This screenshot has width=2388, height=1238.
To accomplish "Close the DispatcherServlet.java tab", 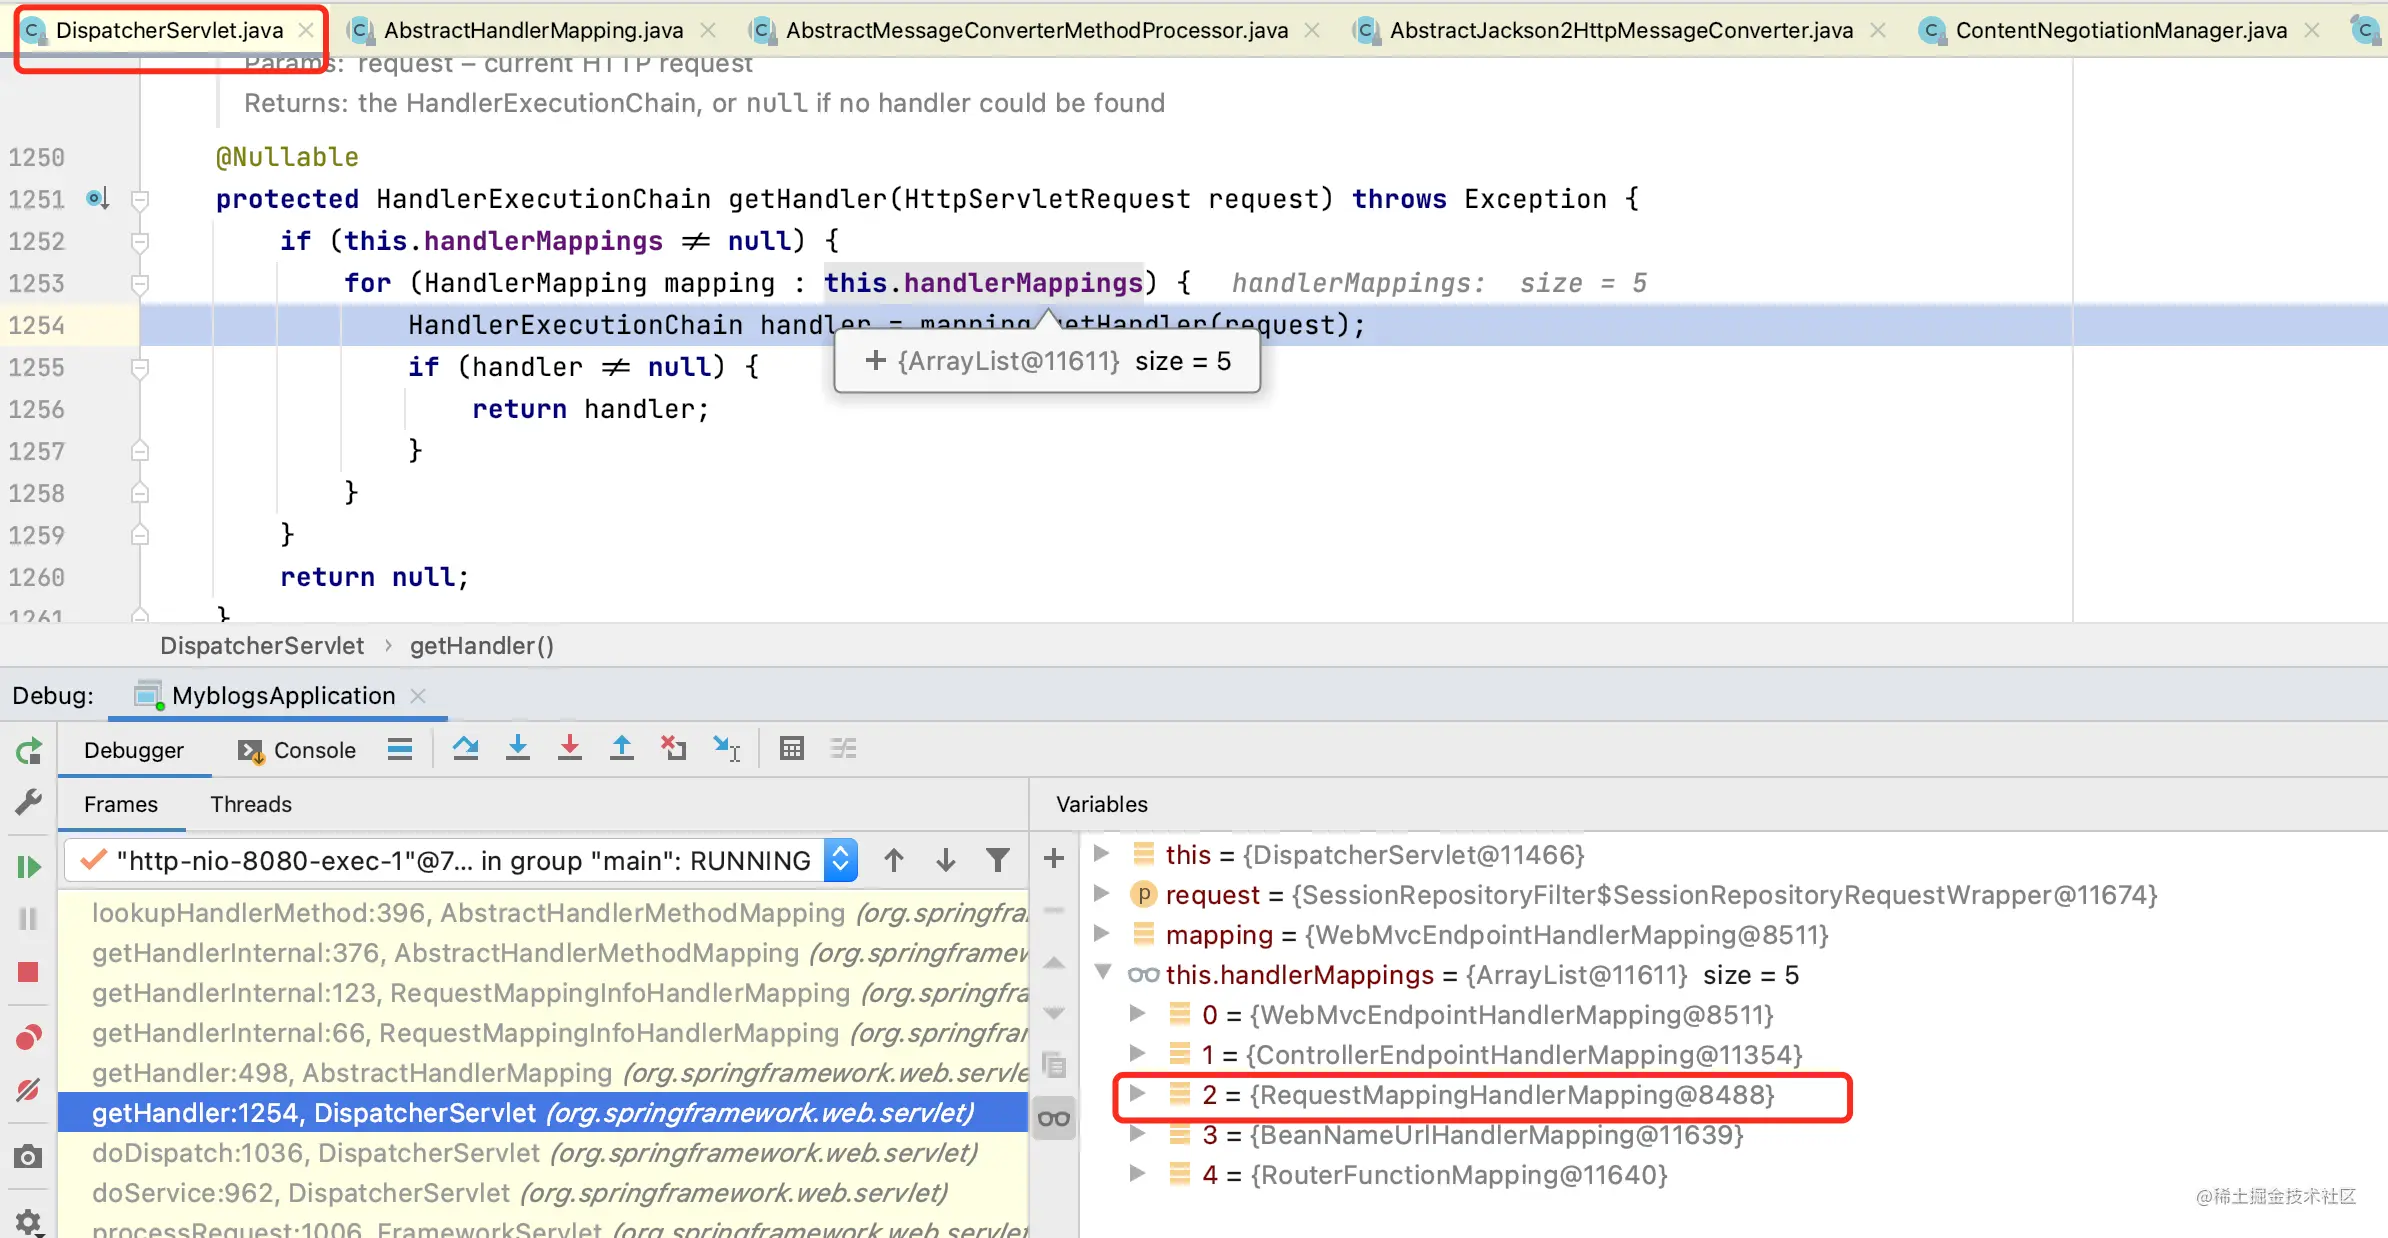I will coord(306,31).
